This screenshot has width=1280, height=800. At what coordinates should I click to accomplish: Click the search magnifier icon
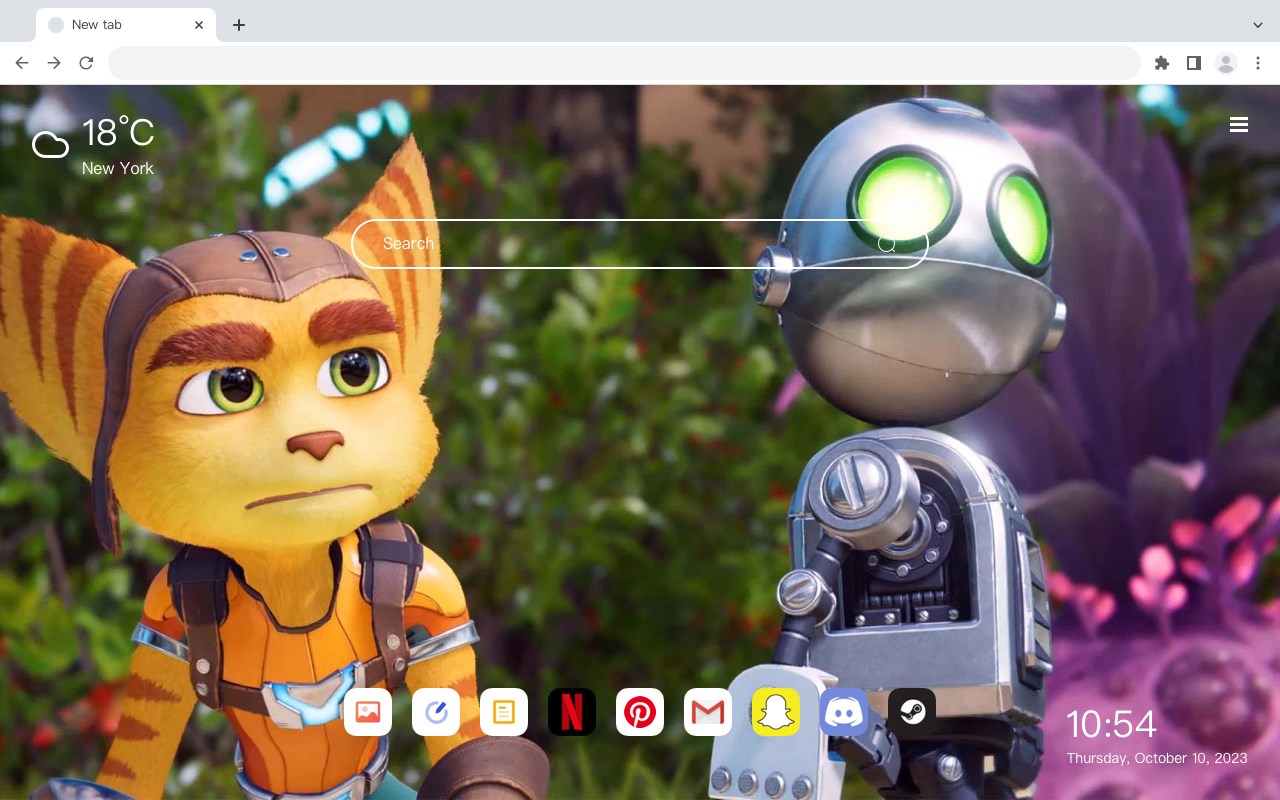coord(887,244)
